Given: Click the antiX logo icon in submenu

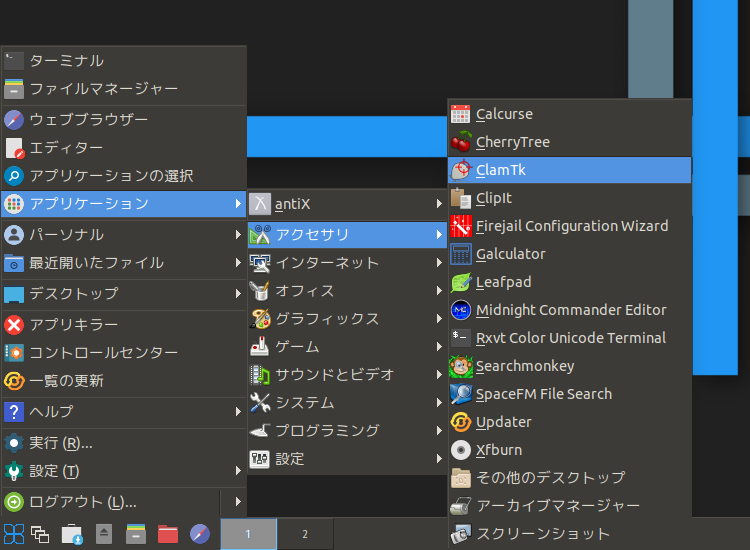Looking at the screenshot, I should tap(260, 204).
